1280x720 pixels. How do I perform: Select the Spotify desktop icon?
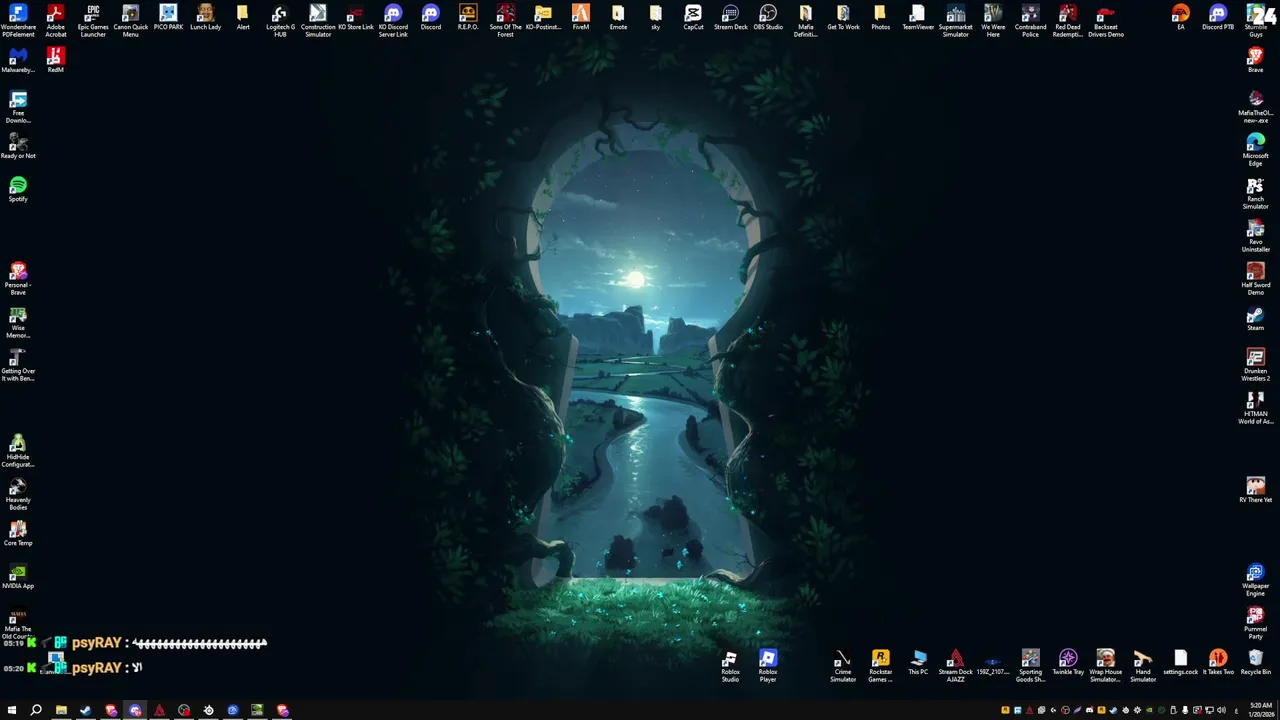18,189
